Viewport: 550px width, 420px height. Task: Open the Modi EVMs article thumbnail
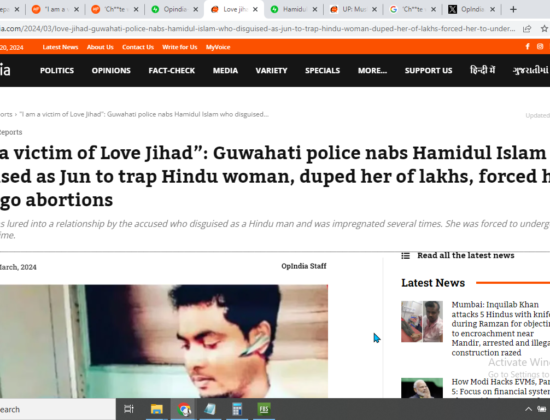tap(422, 388)
